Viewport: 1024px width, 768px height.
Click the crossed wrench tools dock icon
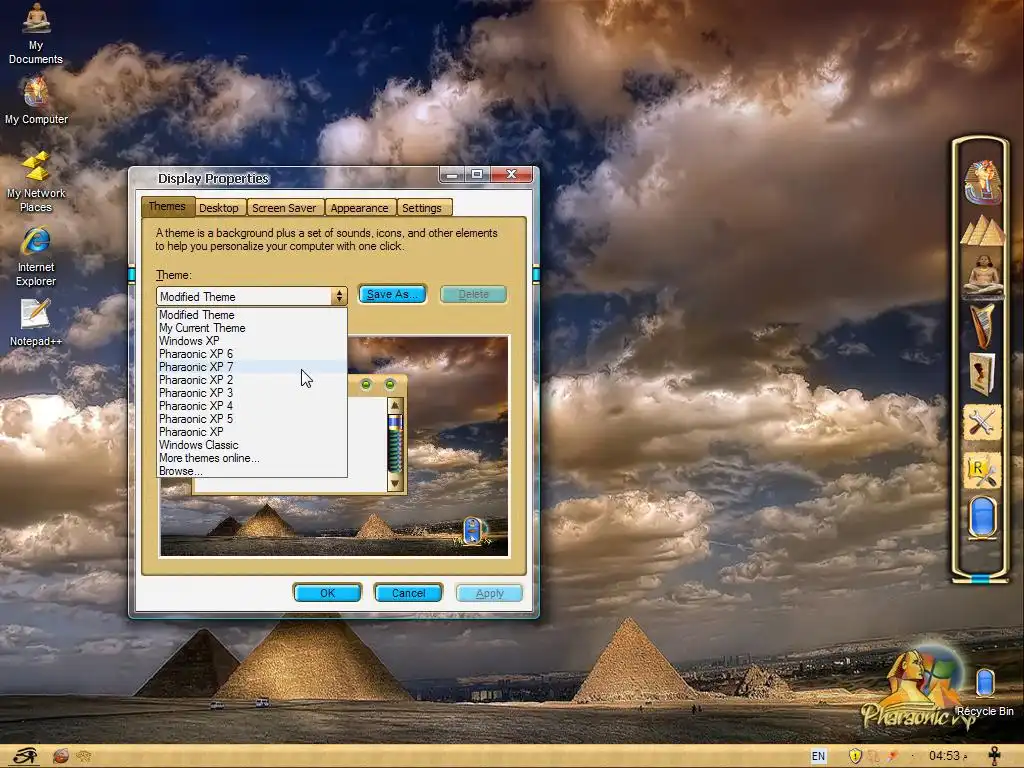pyautogui.click(x=982, y=423)
